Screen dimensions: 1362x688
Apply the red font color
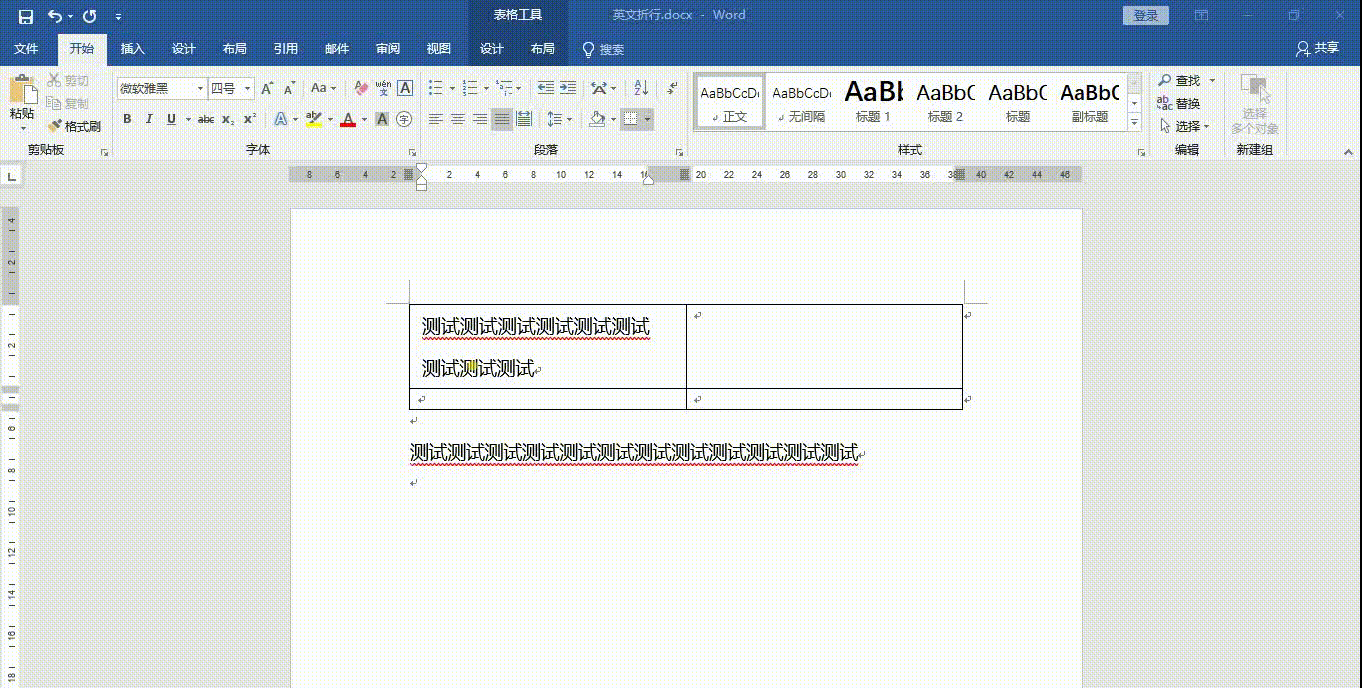tap(348, 119)
